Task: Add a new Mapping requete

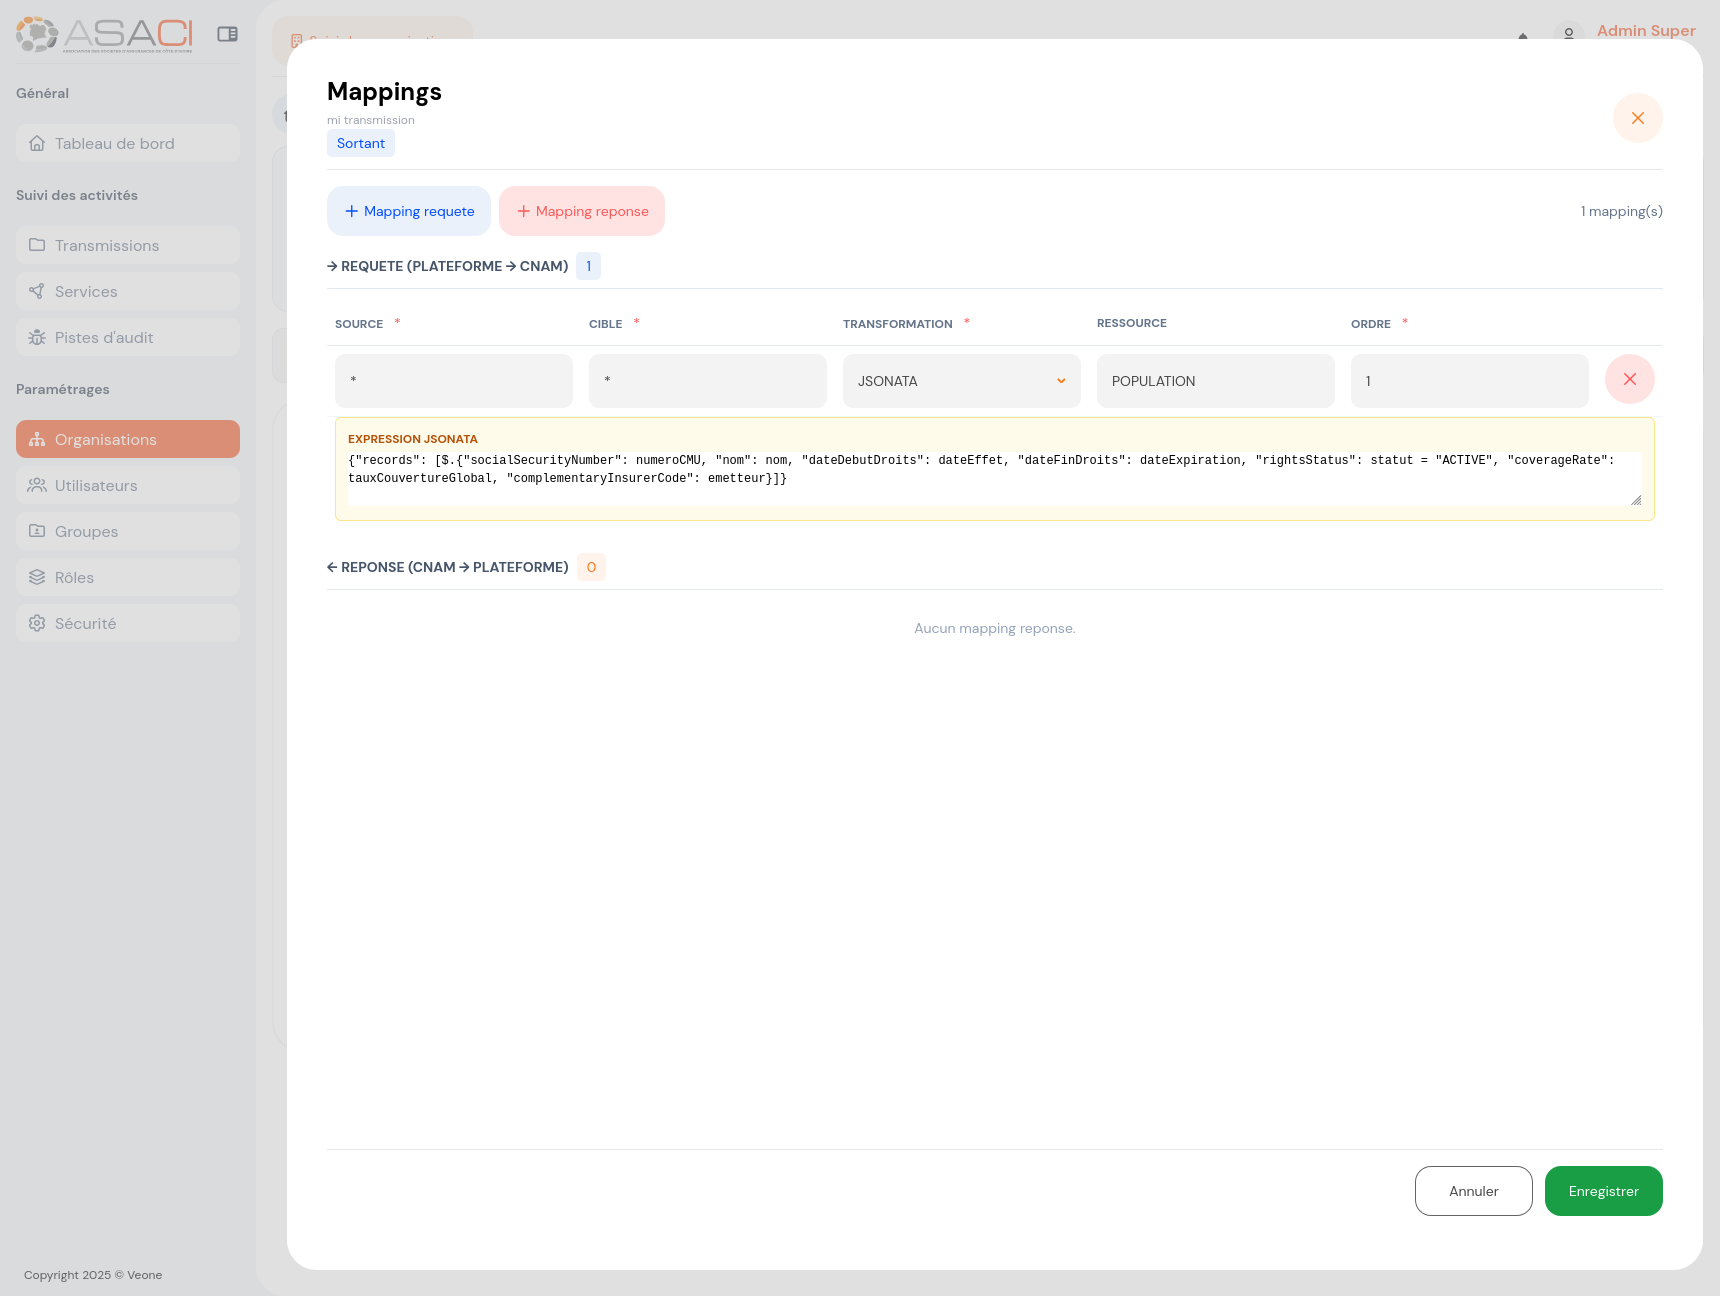Action: point(409,211)
